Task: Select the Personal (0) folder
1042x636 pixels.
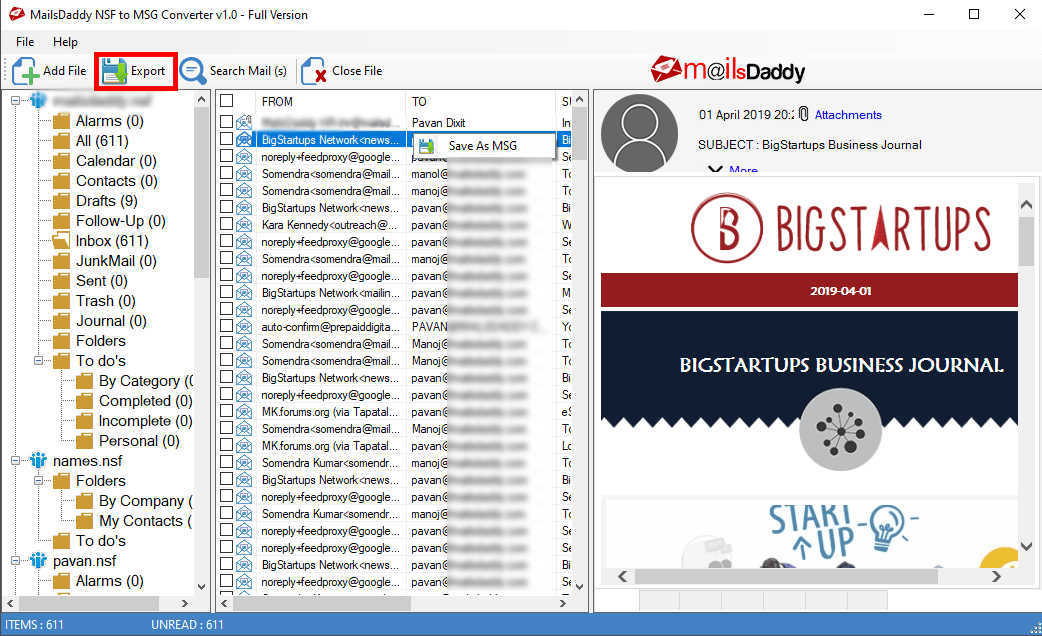Action: [x=139, y=441]
